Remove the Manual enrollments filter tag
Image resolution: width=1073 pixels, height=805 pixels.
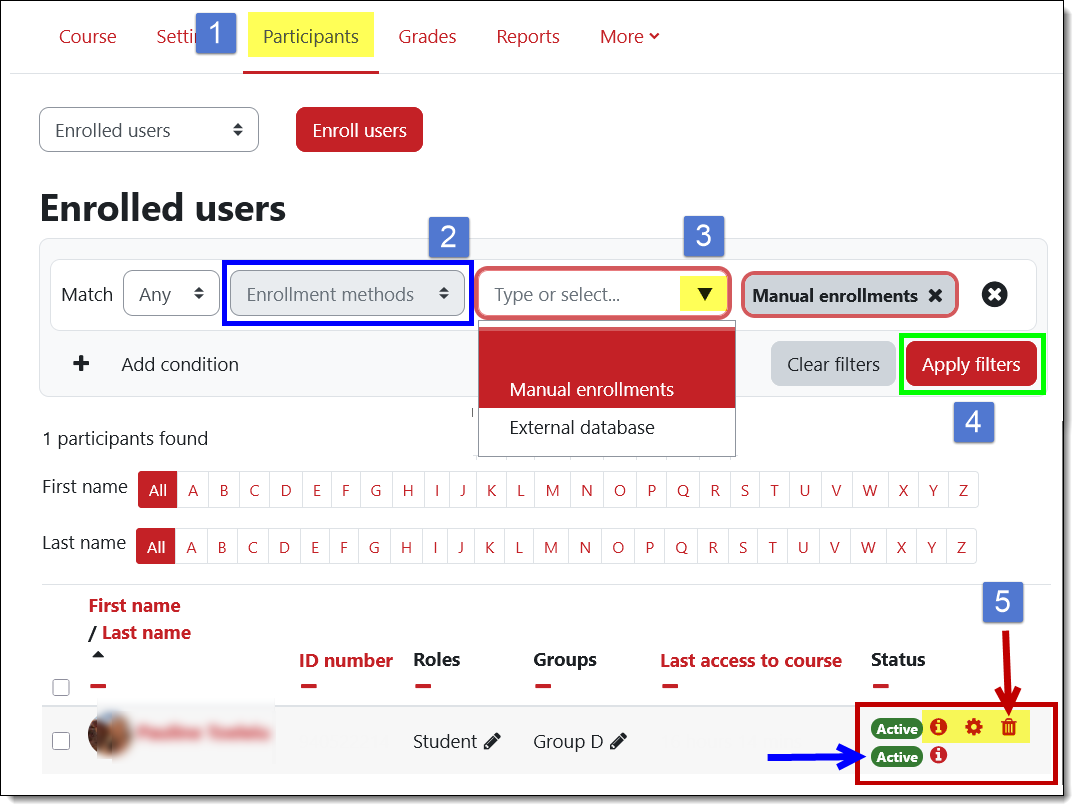935,295
